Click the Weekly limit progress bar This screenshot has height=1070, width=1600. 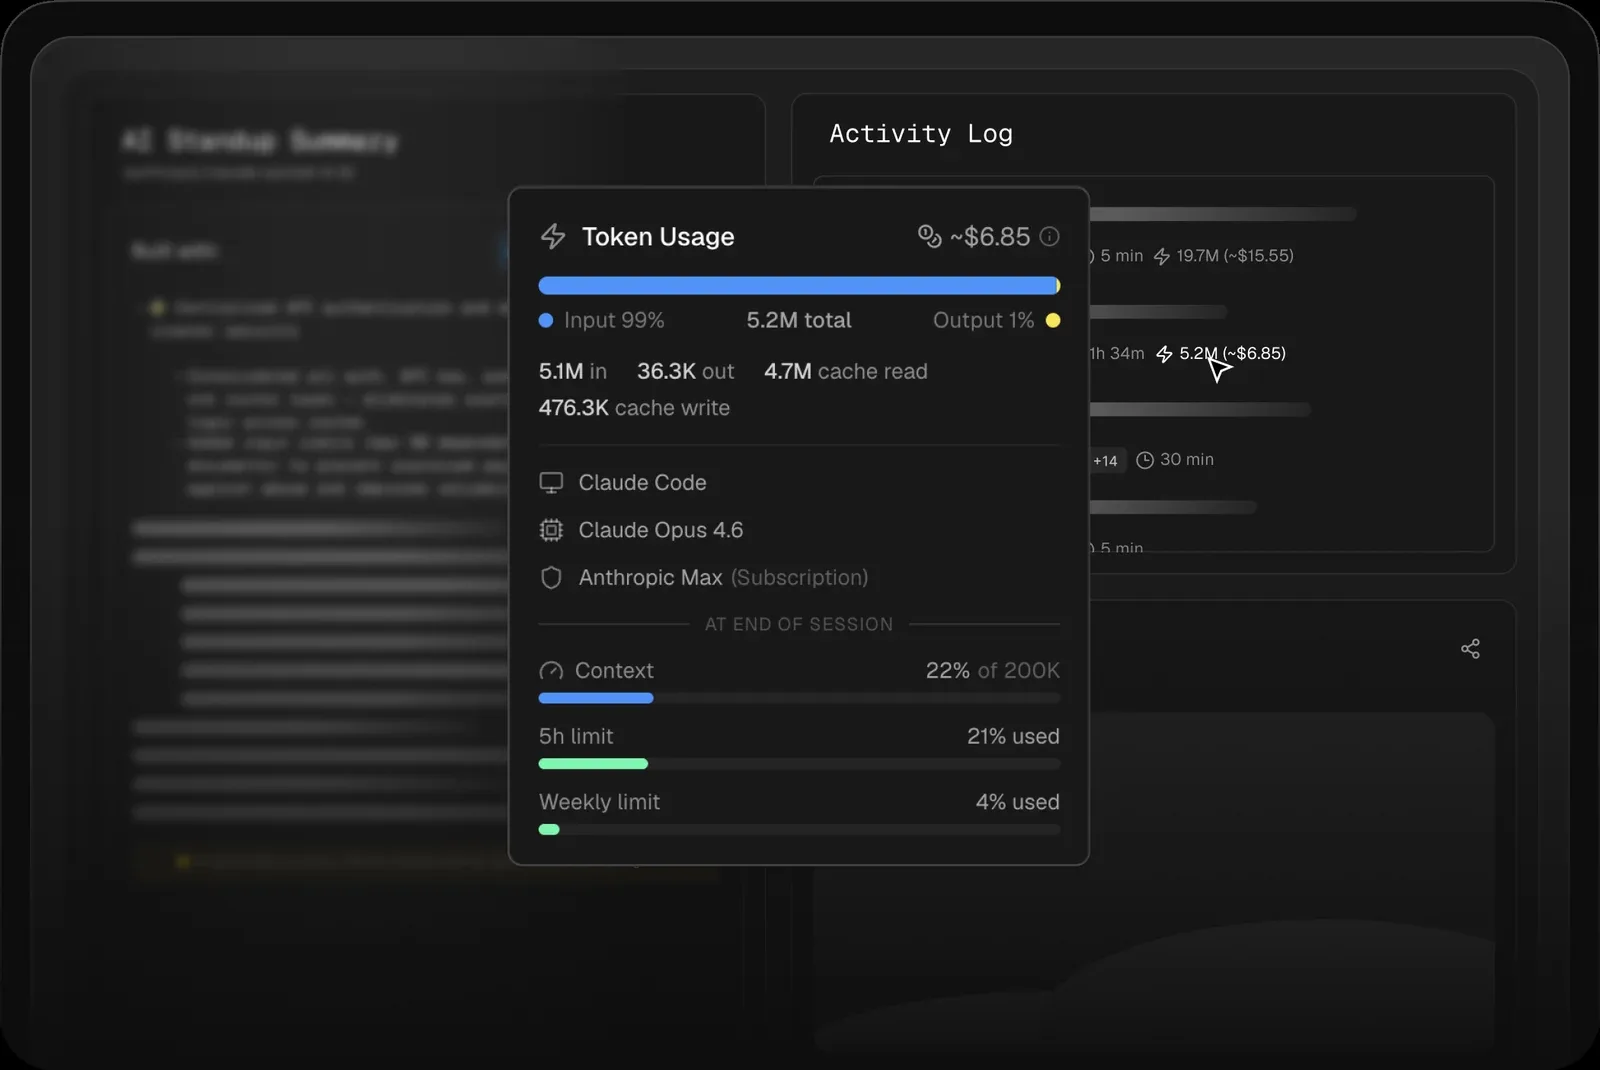799,830
